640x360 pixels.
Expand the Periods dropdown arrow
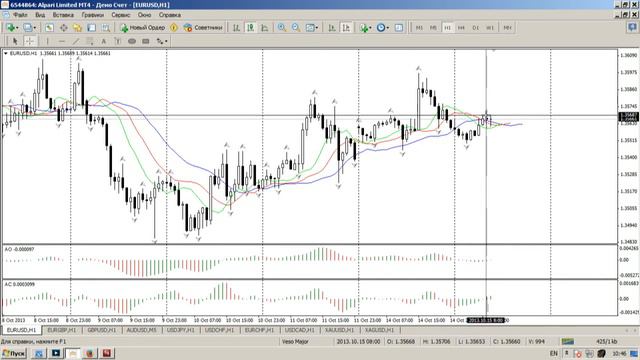coord(387,28)
